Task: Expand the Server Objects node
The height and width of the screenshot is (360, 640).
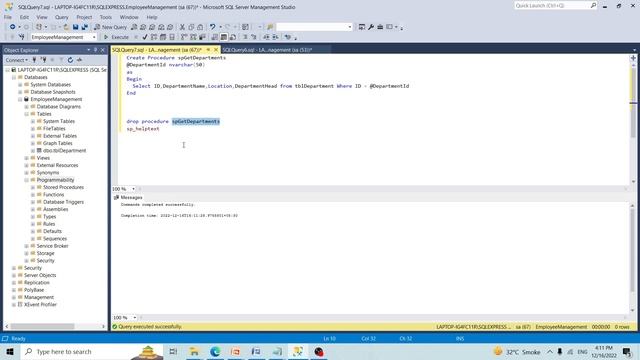Action: 14,276
